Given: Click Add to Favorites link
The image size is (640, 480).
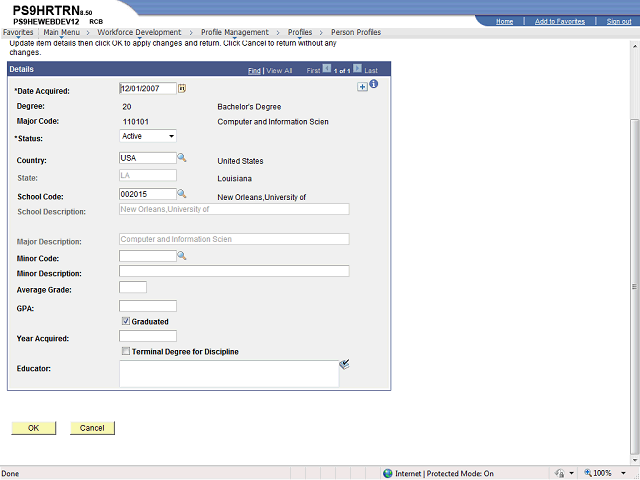Looking at the screenshot, I should pos(560,21).
